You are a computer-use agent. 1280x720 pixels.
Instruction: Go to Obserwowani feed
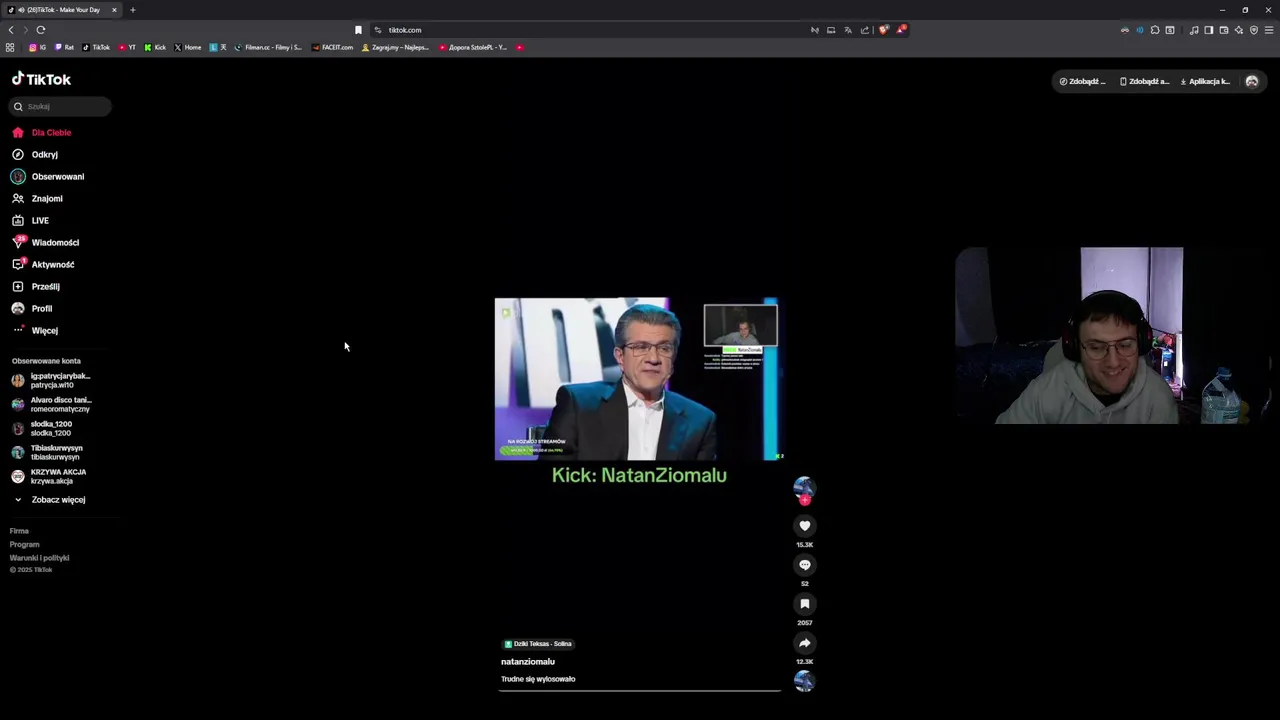click(x=48, y=176)
